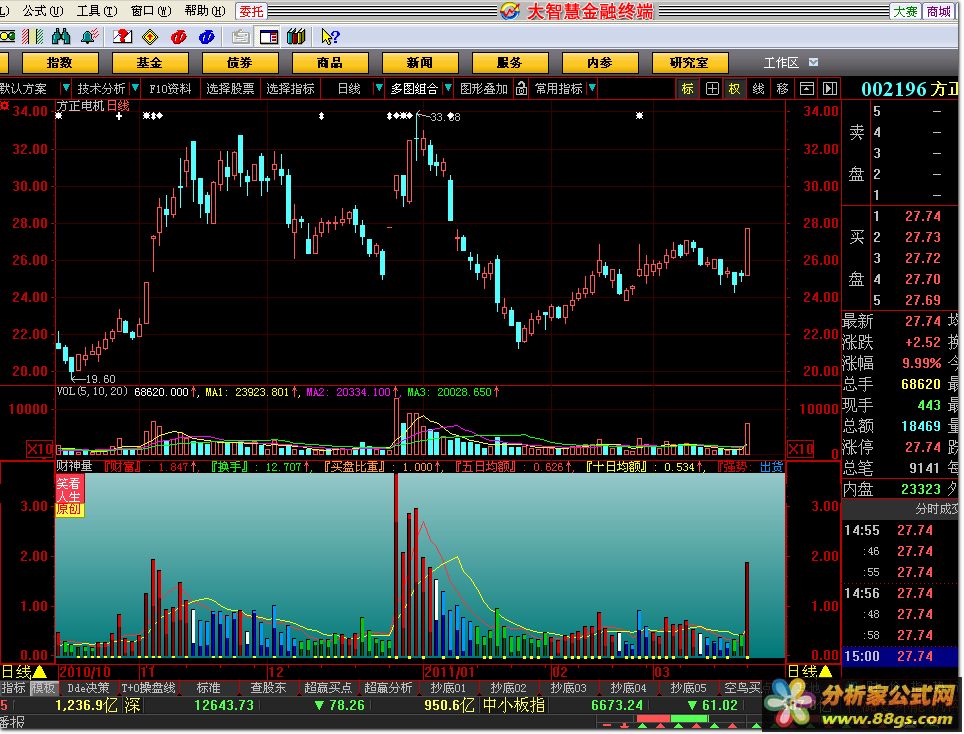
Task: Click the 基金 fund button
Action: [x=149, y=62]
